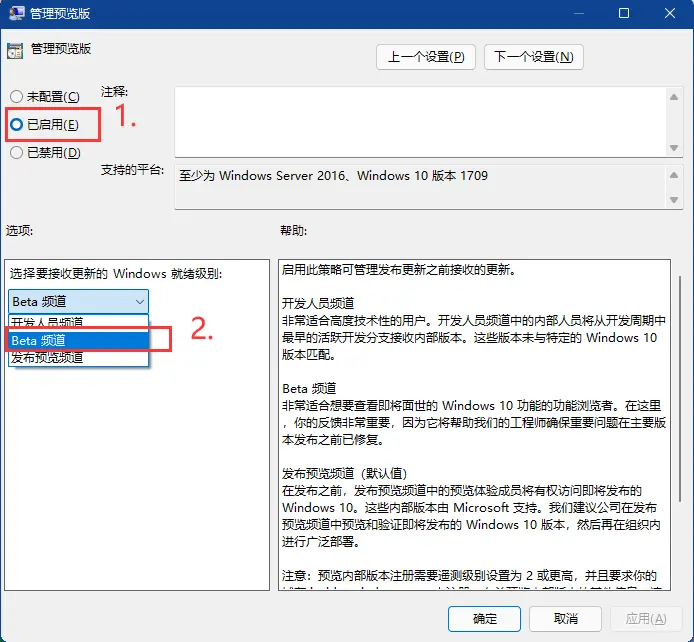Click inside the 注释 comment text box
The height and width of the screenshot is (642, 694).
pyautogui.click(x=422, y=122)
